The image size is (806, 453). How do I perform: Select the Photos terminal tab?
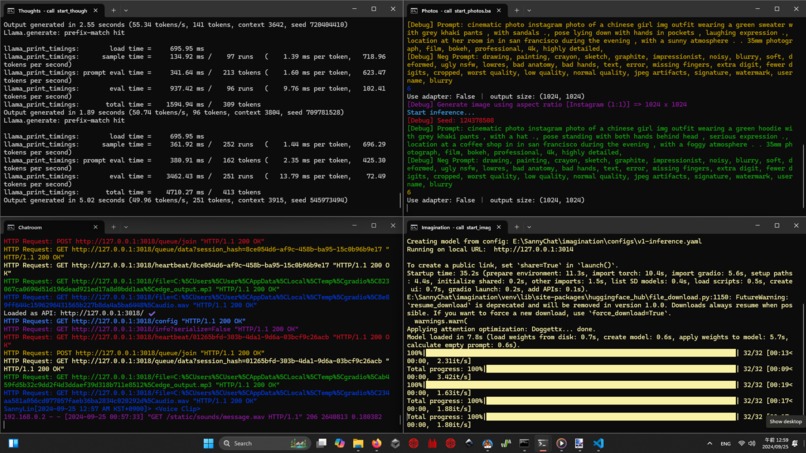pyautogui.click(x=456, y=10)
